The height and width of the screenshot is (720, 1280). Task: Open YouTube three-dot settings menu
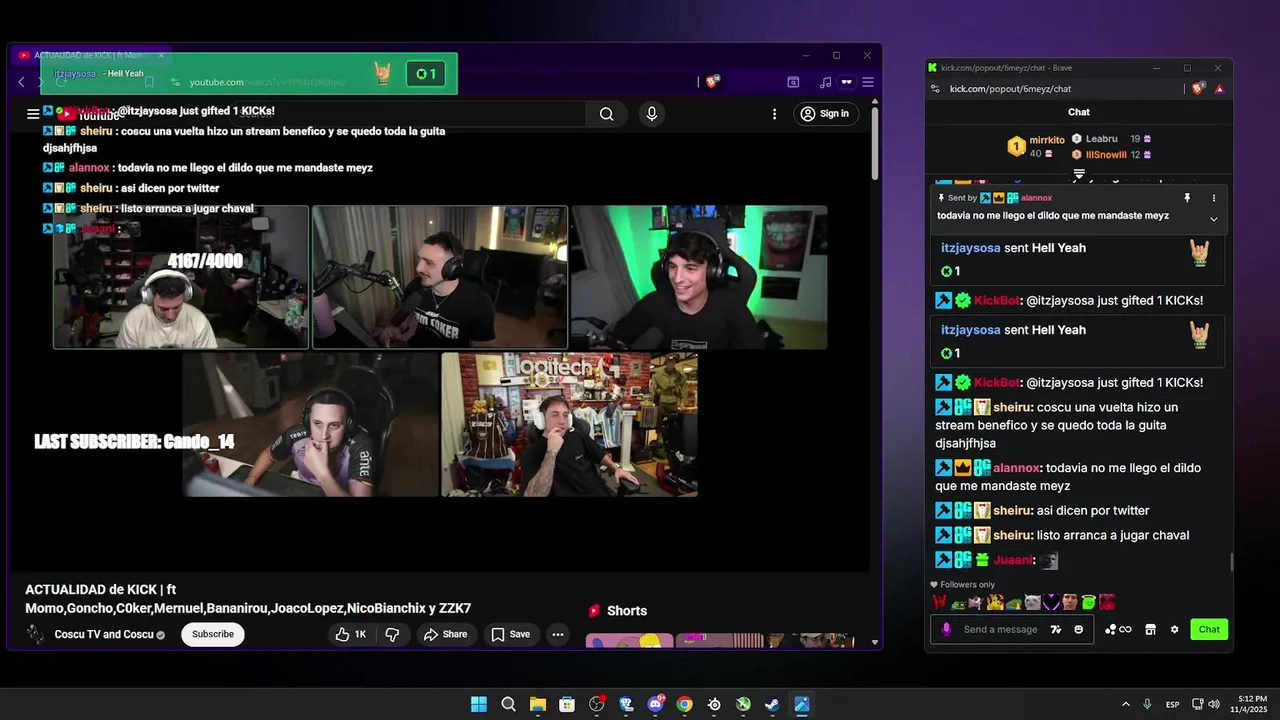pos(774,114)
